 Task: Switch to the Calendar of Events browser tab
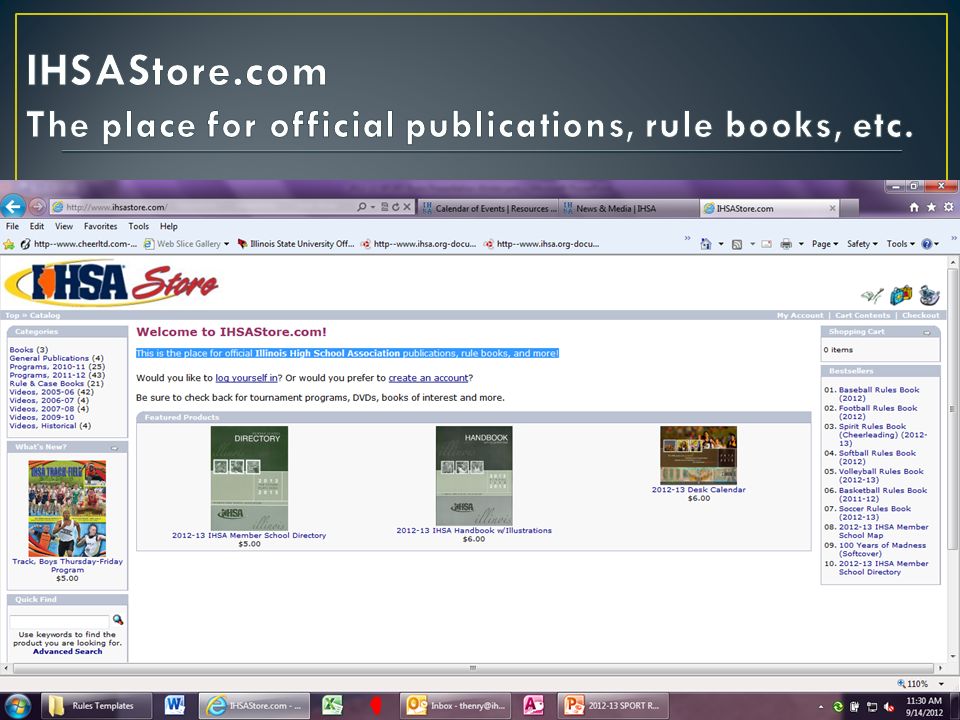(488, 208)
